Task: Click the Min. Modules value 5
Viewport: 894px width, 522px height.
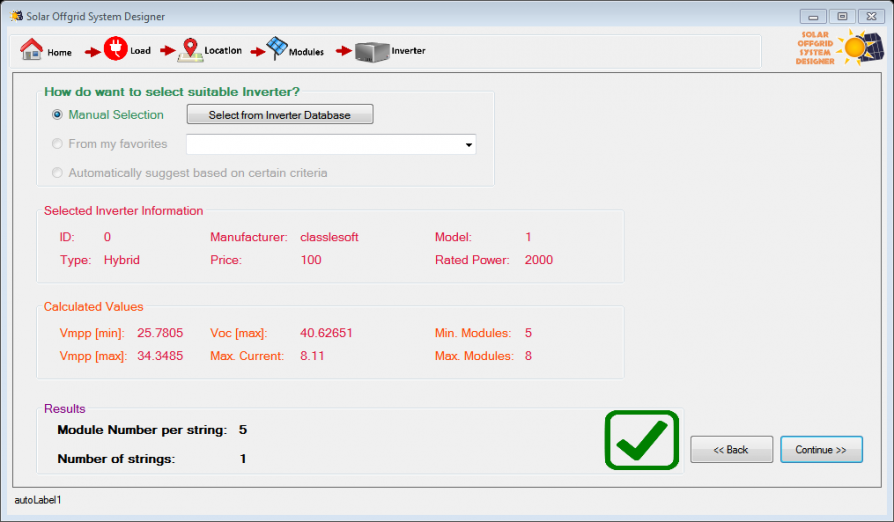Action: tap(529, 333)
